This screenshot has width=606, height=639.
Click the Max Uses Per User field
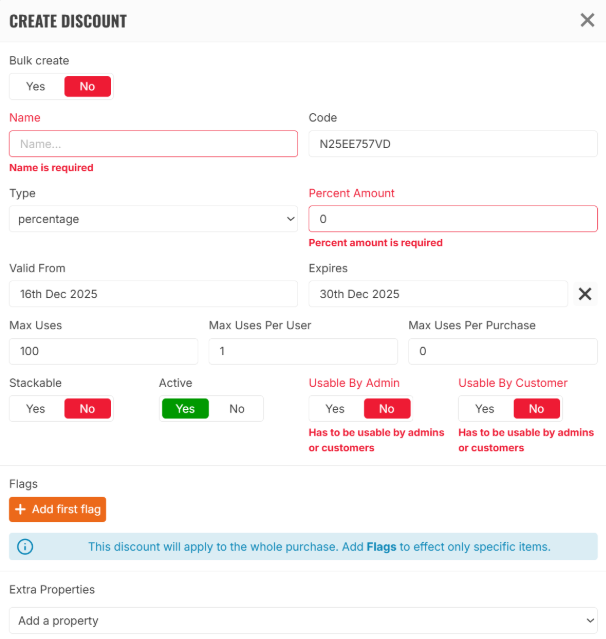(x=302, y=352)
